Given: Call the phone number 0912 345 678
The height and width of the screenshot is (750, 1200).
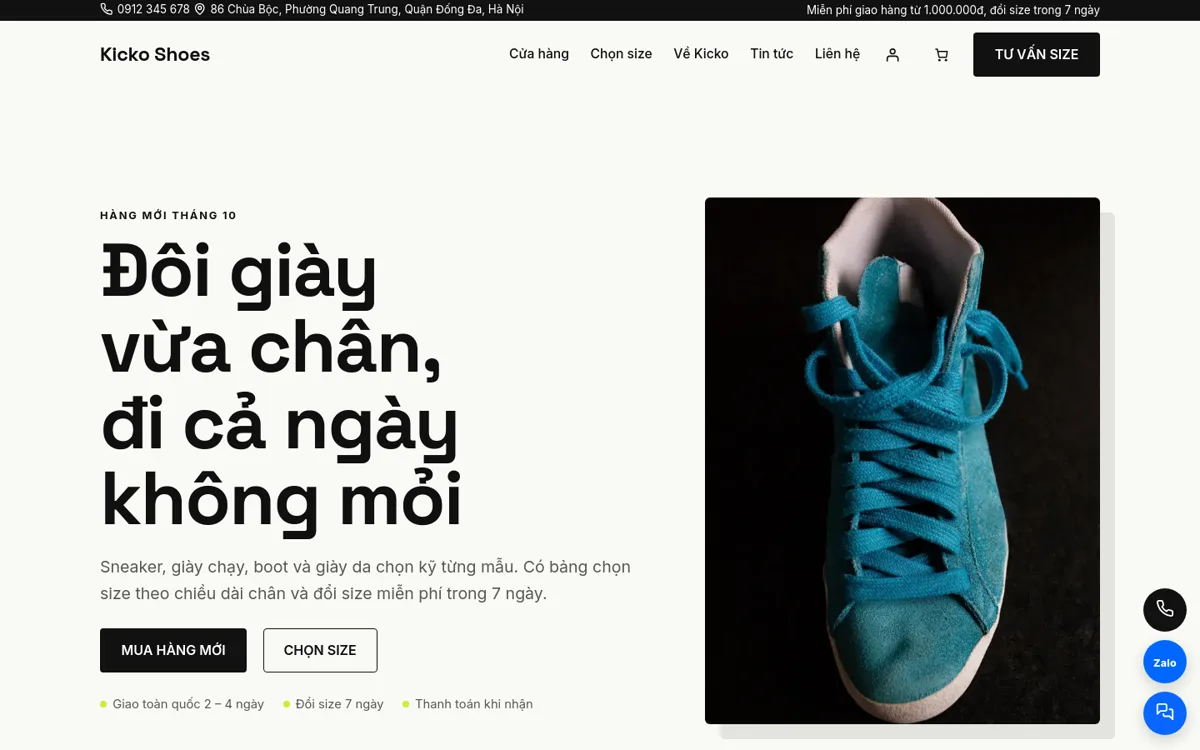Looking at the screenshot, I should (x=153, y=9).
